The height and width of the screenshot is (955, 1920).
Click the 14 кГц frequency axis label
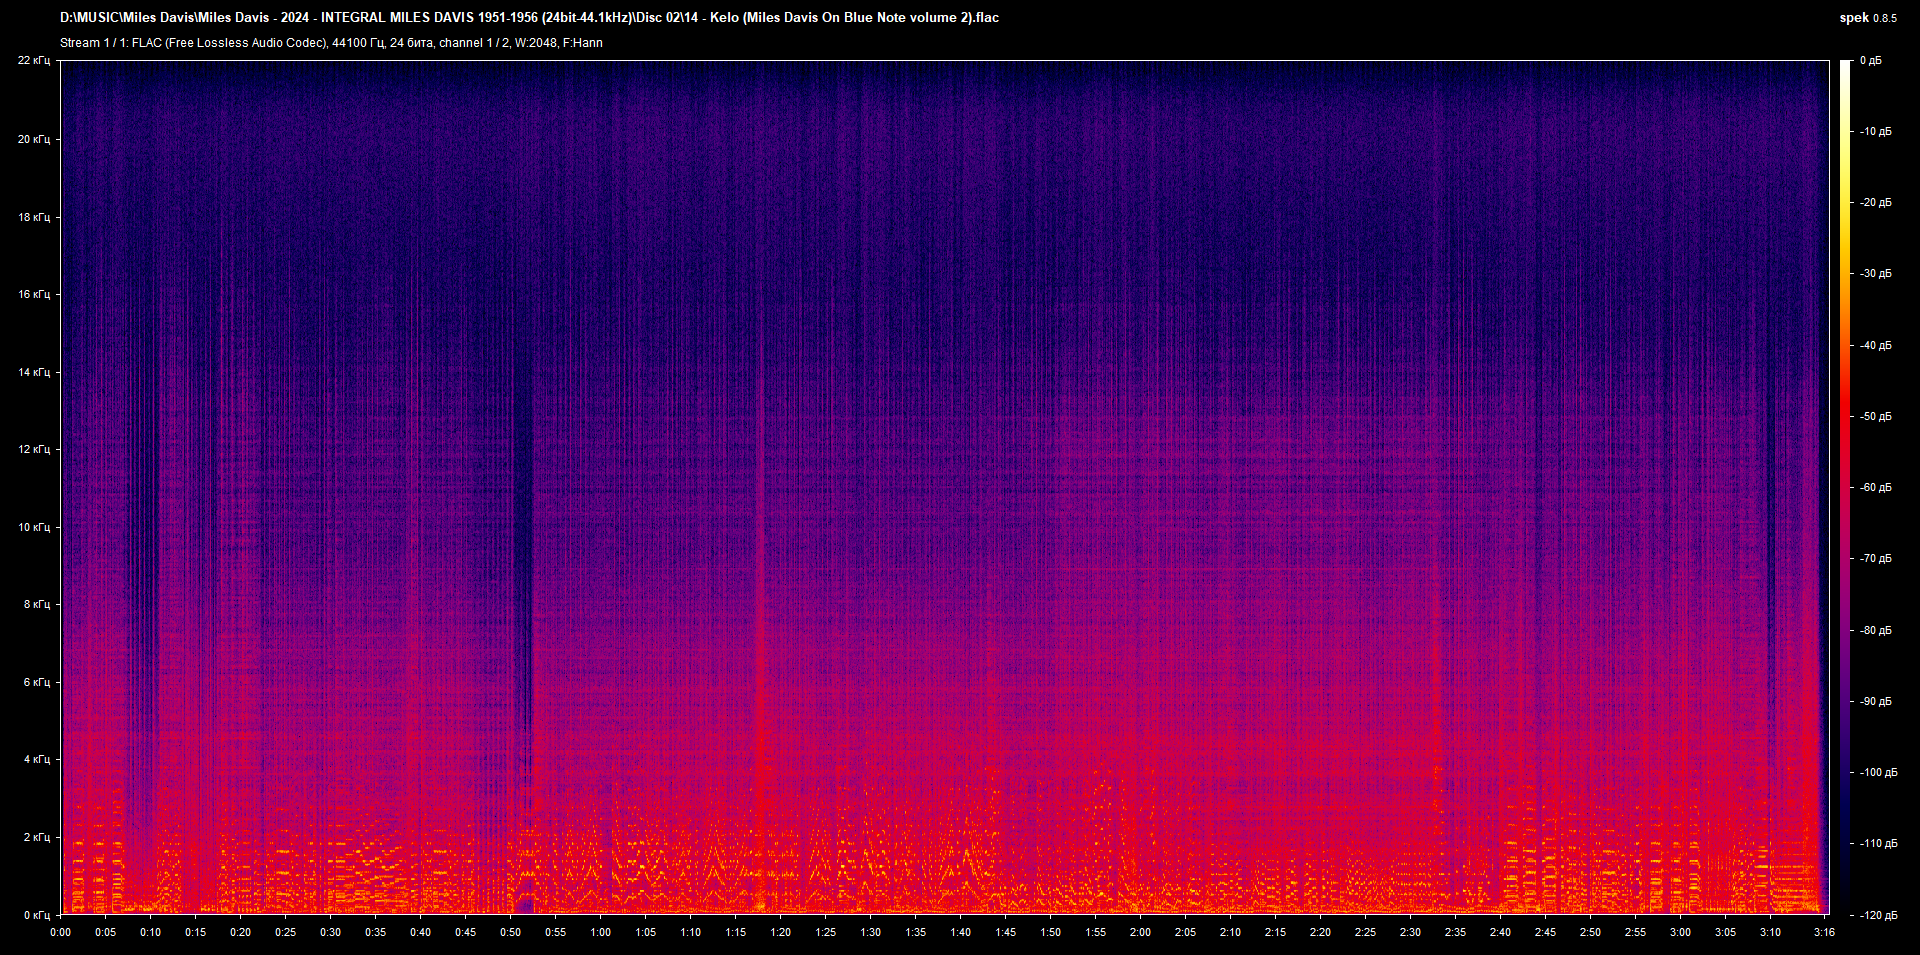pos(34,372)
